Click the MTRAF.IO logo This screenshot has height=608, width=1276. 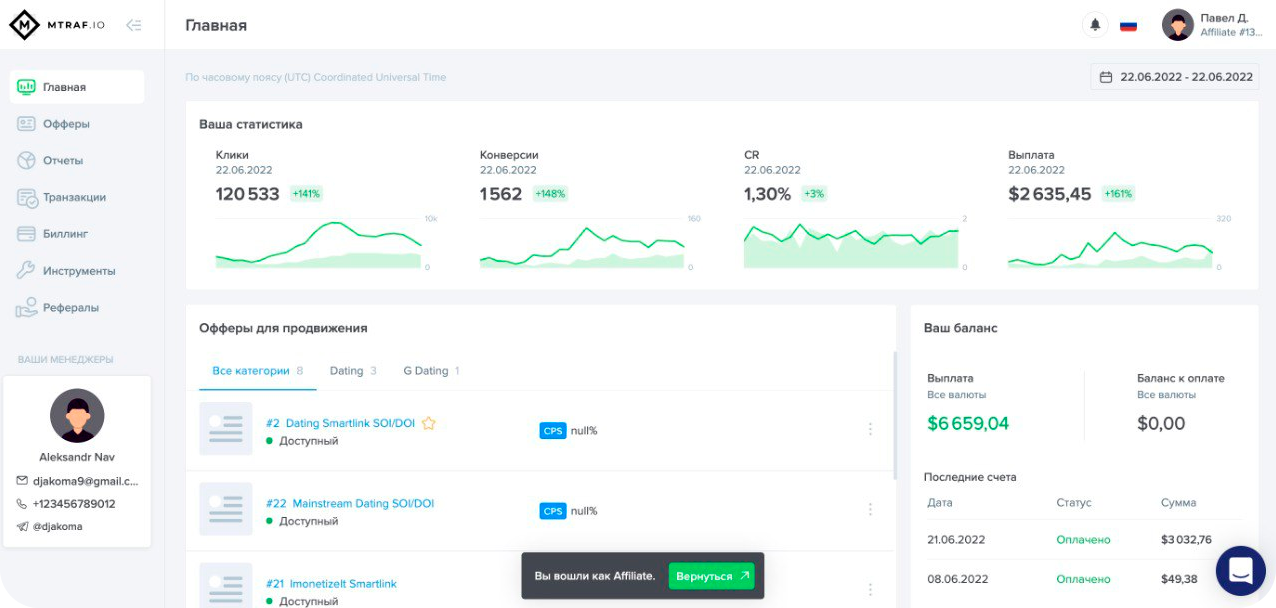(57, 25)
